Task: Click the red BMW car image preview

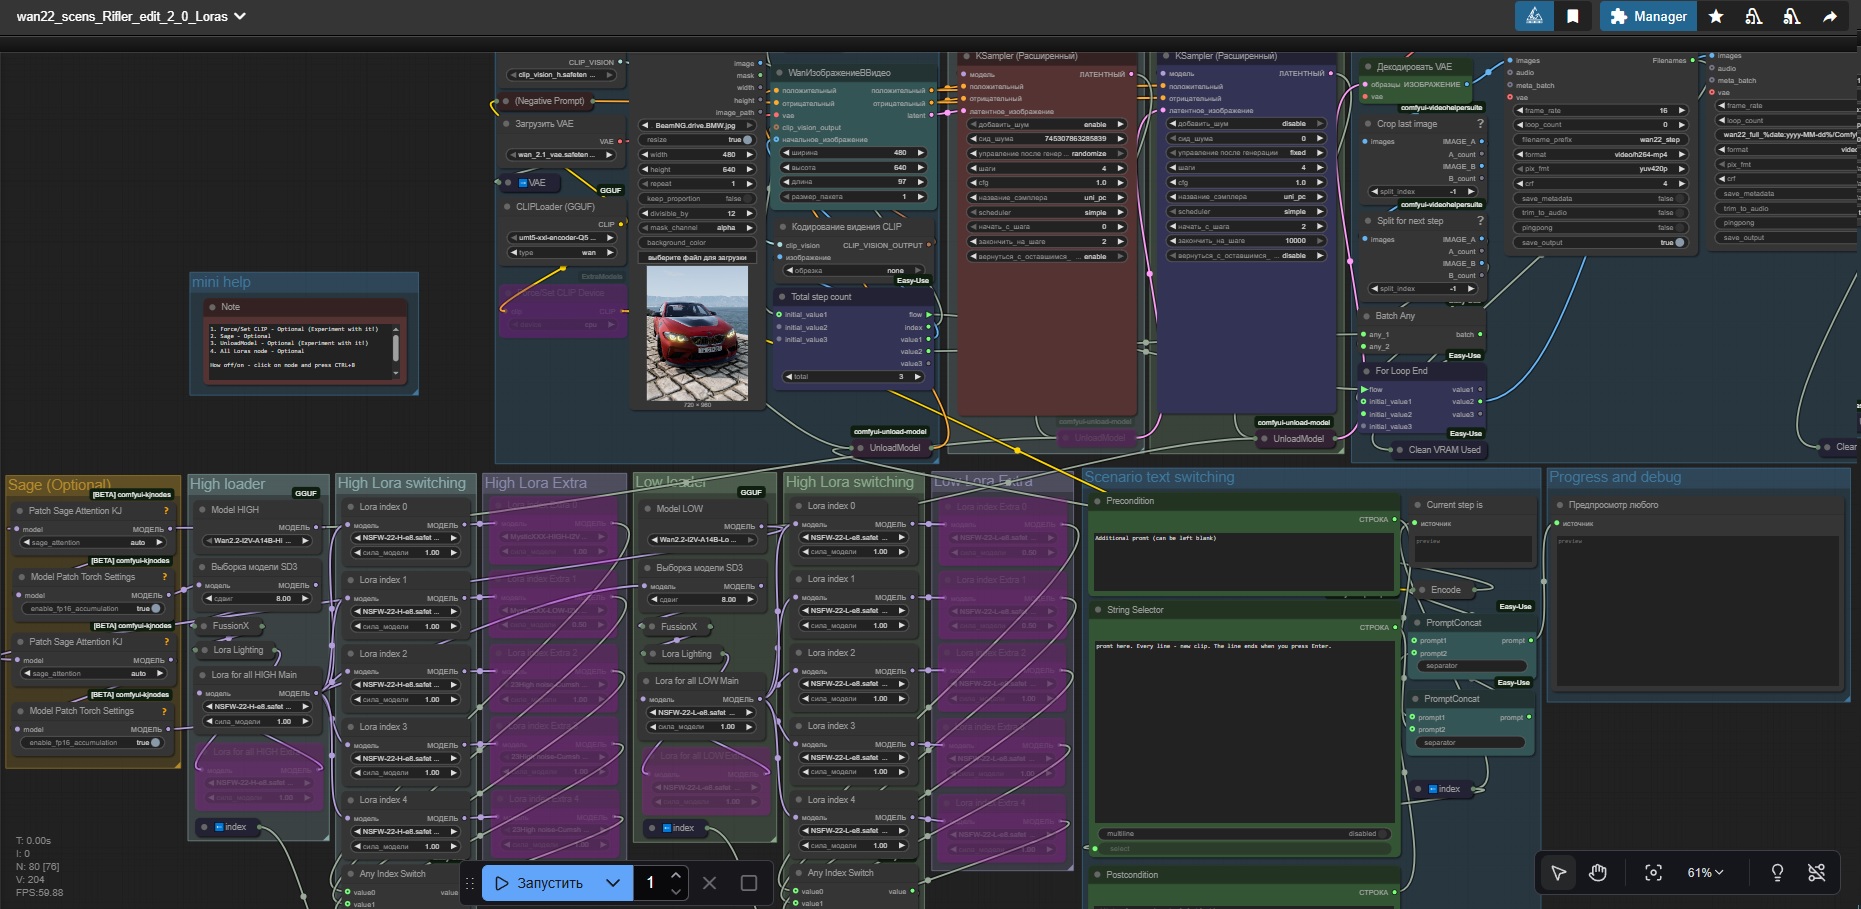Action: pos(697,334)
